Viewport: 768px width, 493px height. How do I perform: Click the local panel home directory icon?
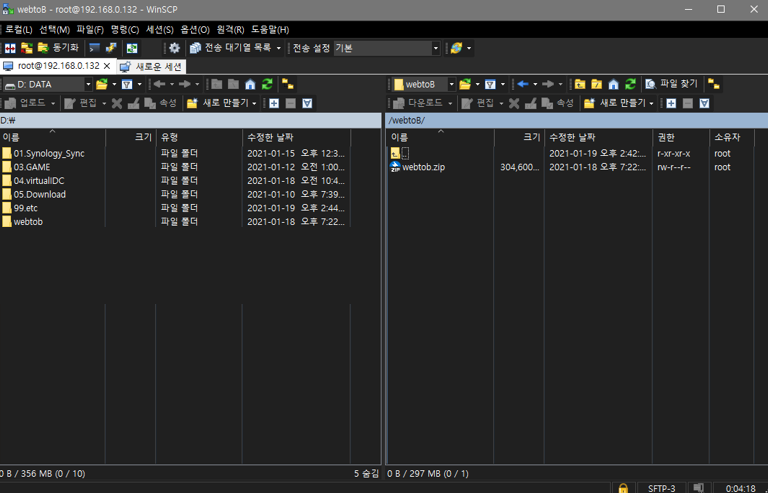[250, 85]
